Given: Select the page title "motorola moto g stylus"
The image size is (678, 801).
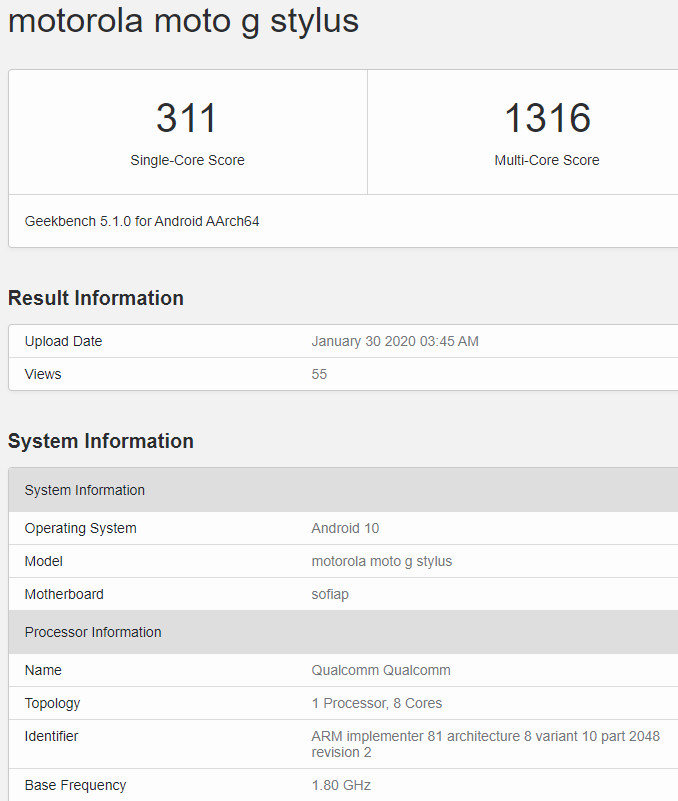Looking at the screenshot, I should click(183, 22).
